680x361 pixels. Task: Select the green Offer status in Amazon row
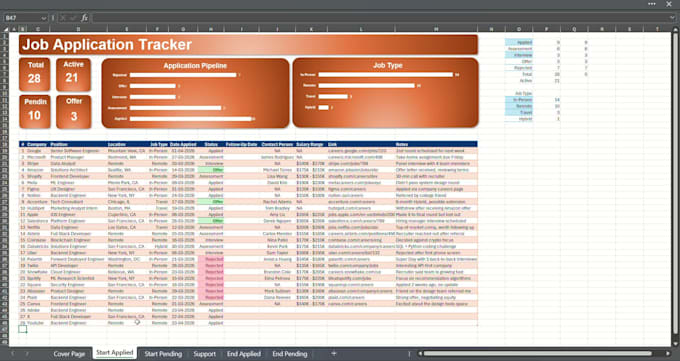211,170
